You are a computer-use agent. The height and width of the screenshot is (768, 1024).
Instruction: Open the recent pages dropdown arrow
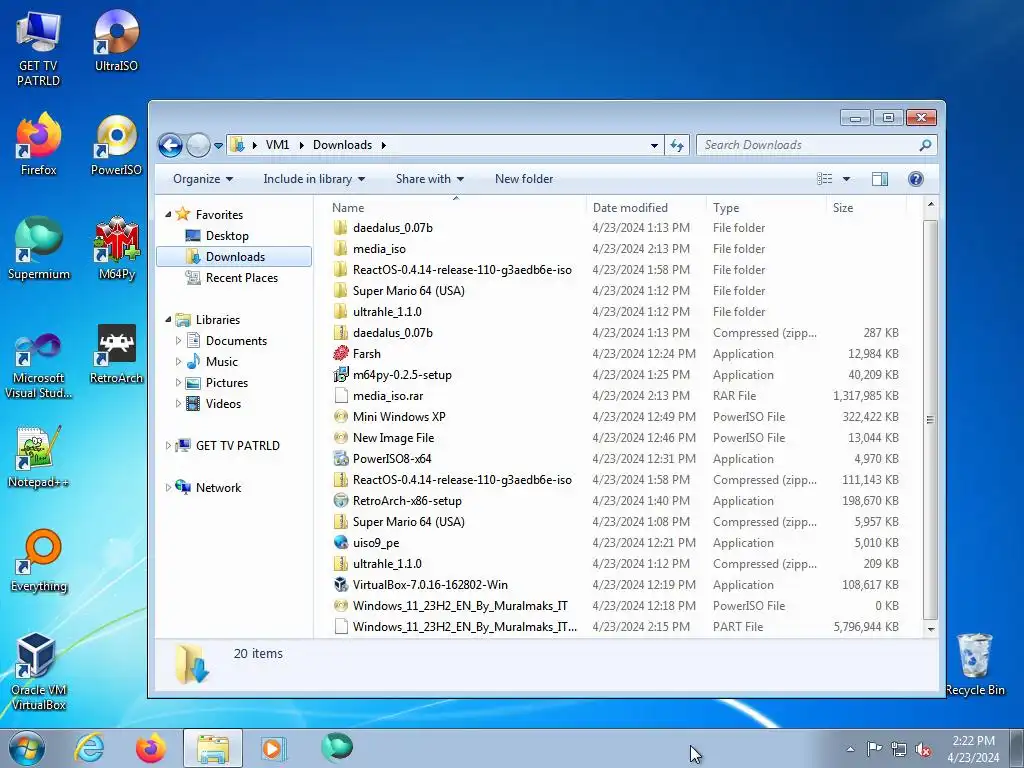218,146
